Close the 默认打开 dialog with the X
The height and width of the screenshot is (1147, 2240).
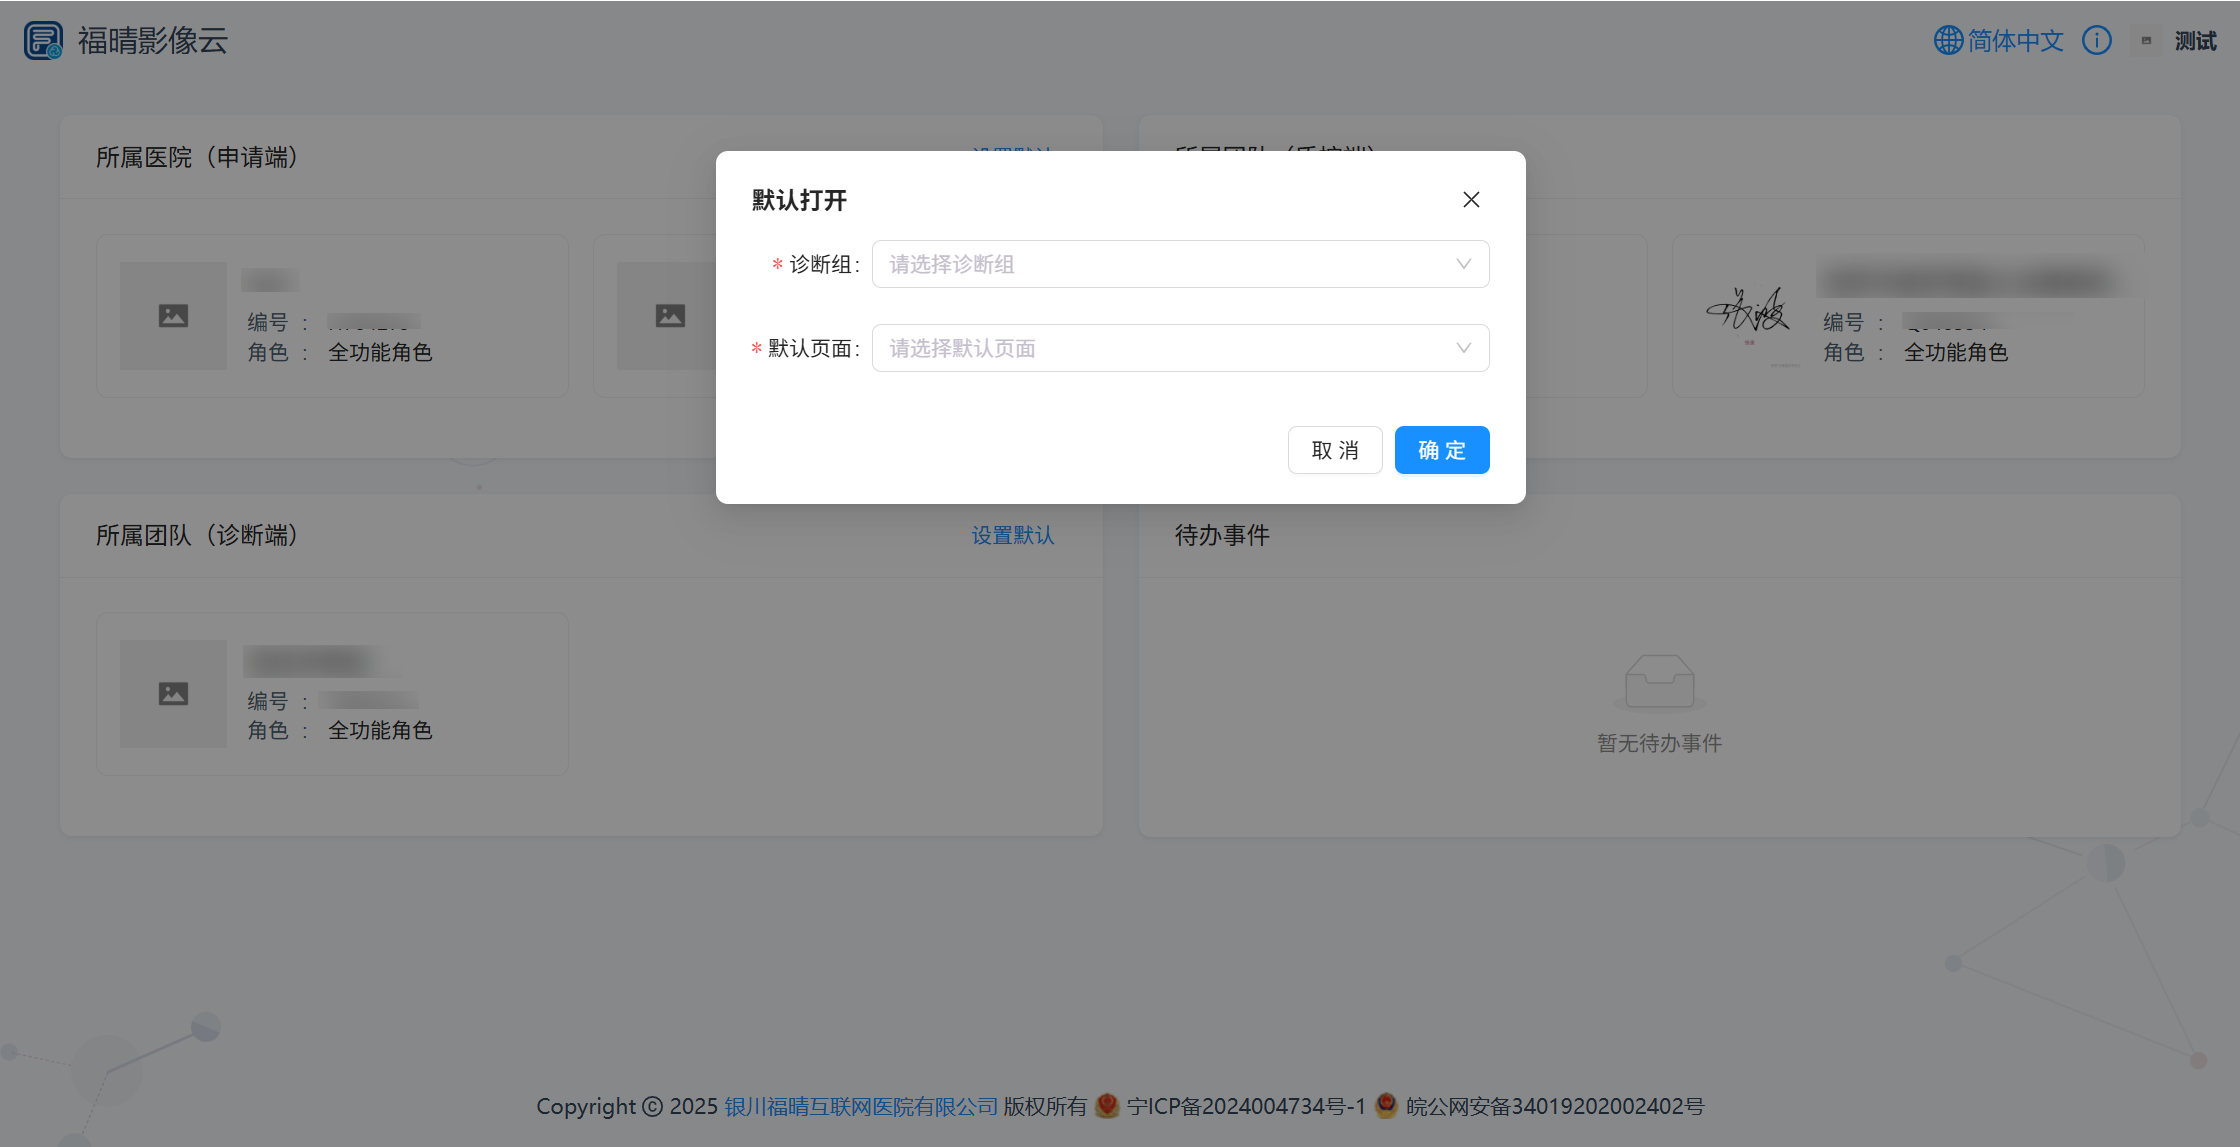1471,199
